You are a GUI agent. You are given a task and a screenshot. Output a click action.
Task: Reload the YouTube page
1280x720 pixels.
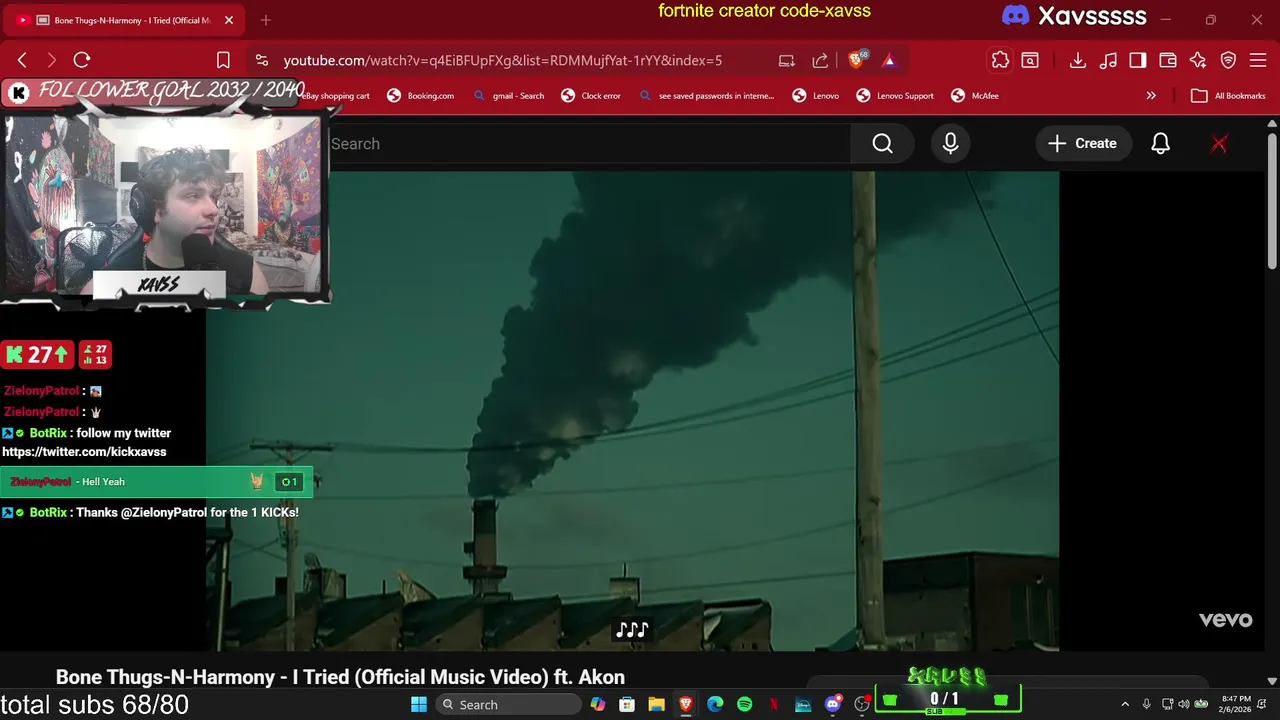pyautogui.click(x=82, y=60)
